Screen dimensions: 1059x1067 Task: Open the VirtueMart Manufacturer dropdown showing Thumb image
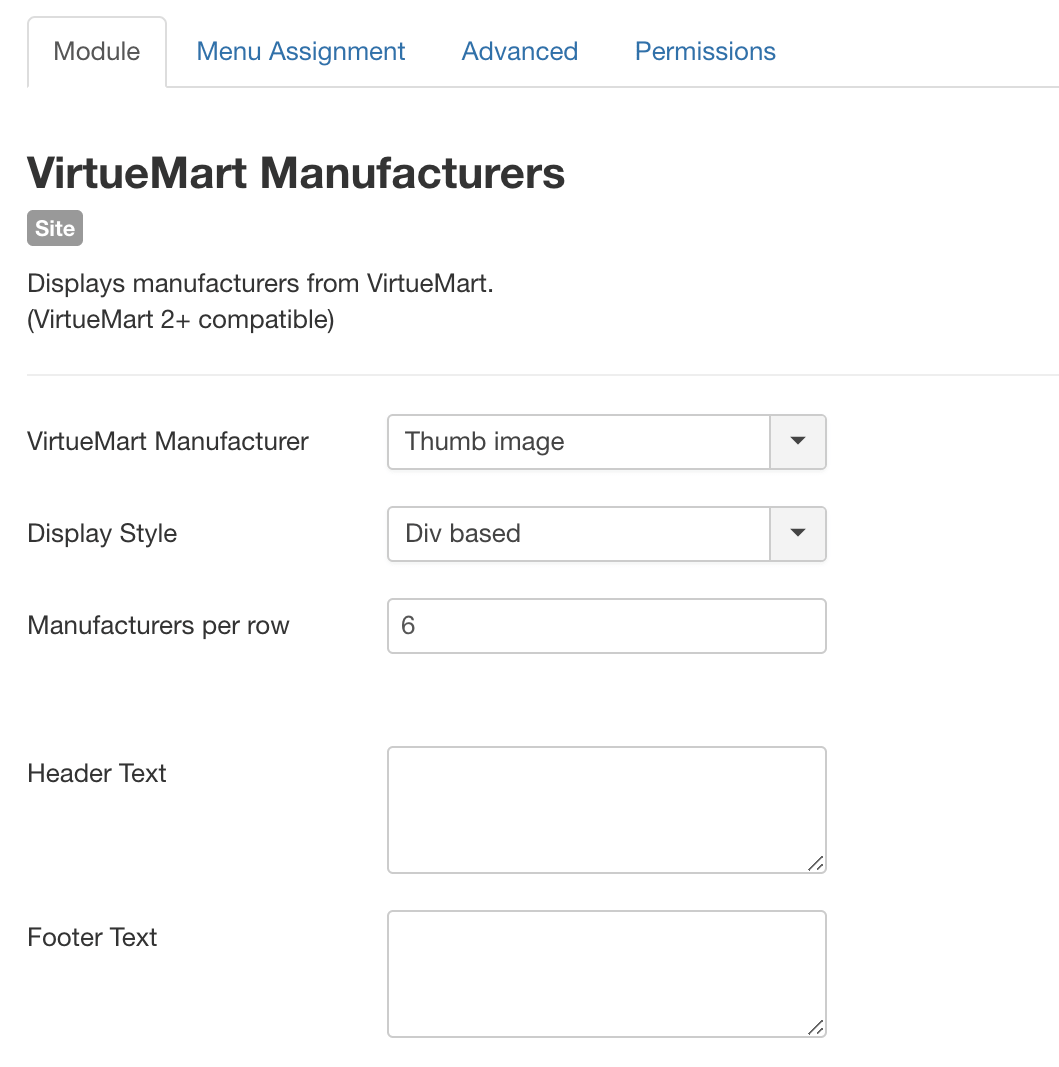click(x=606, y=442)
